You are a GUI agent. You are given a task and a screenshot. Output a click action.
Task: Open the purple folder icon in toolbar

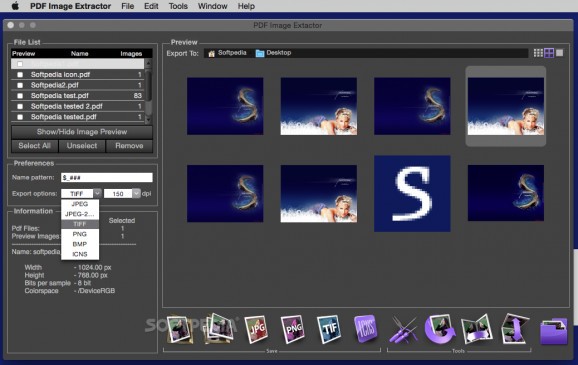coord(554,331)
